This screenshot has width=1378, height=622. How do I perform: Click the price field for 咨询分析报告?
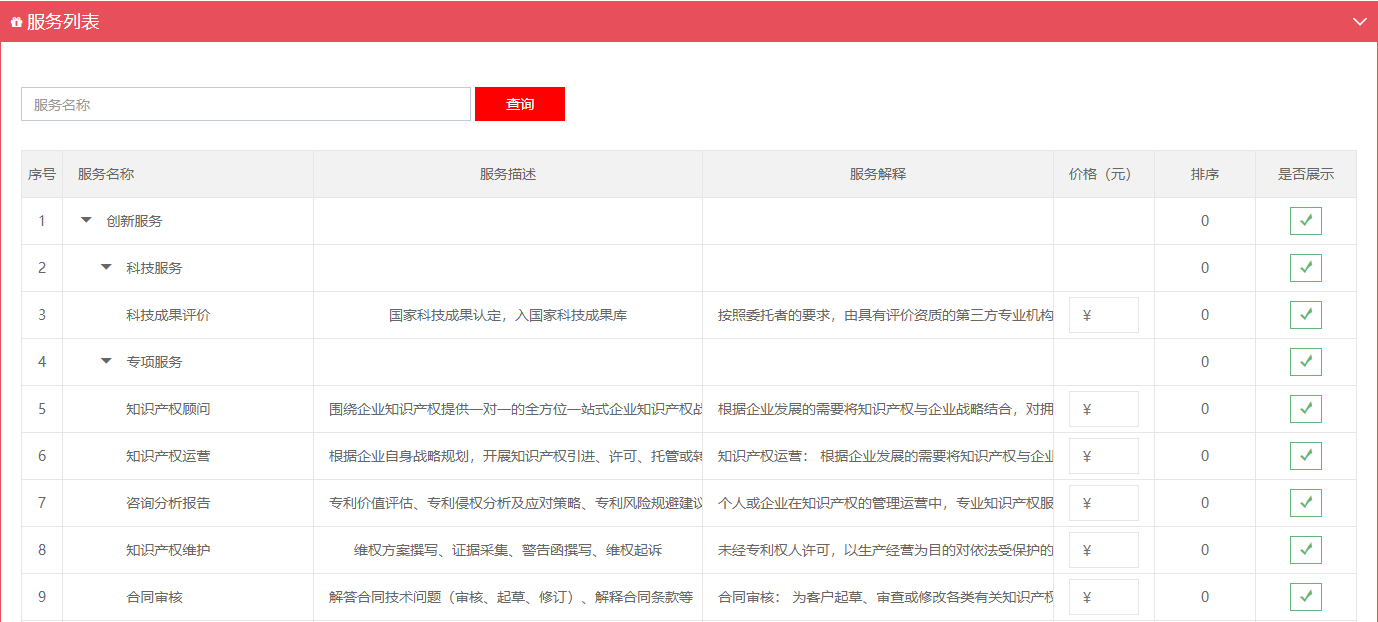(x=1104, y=503)
